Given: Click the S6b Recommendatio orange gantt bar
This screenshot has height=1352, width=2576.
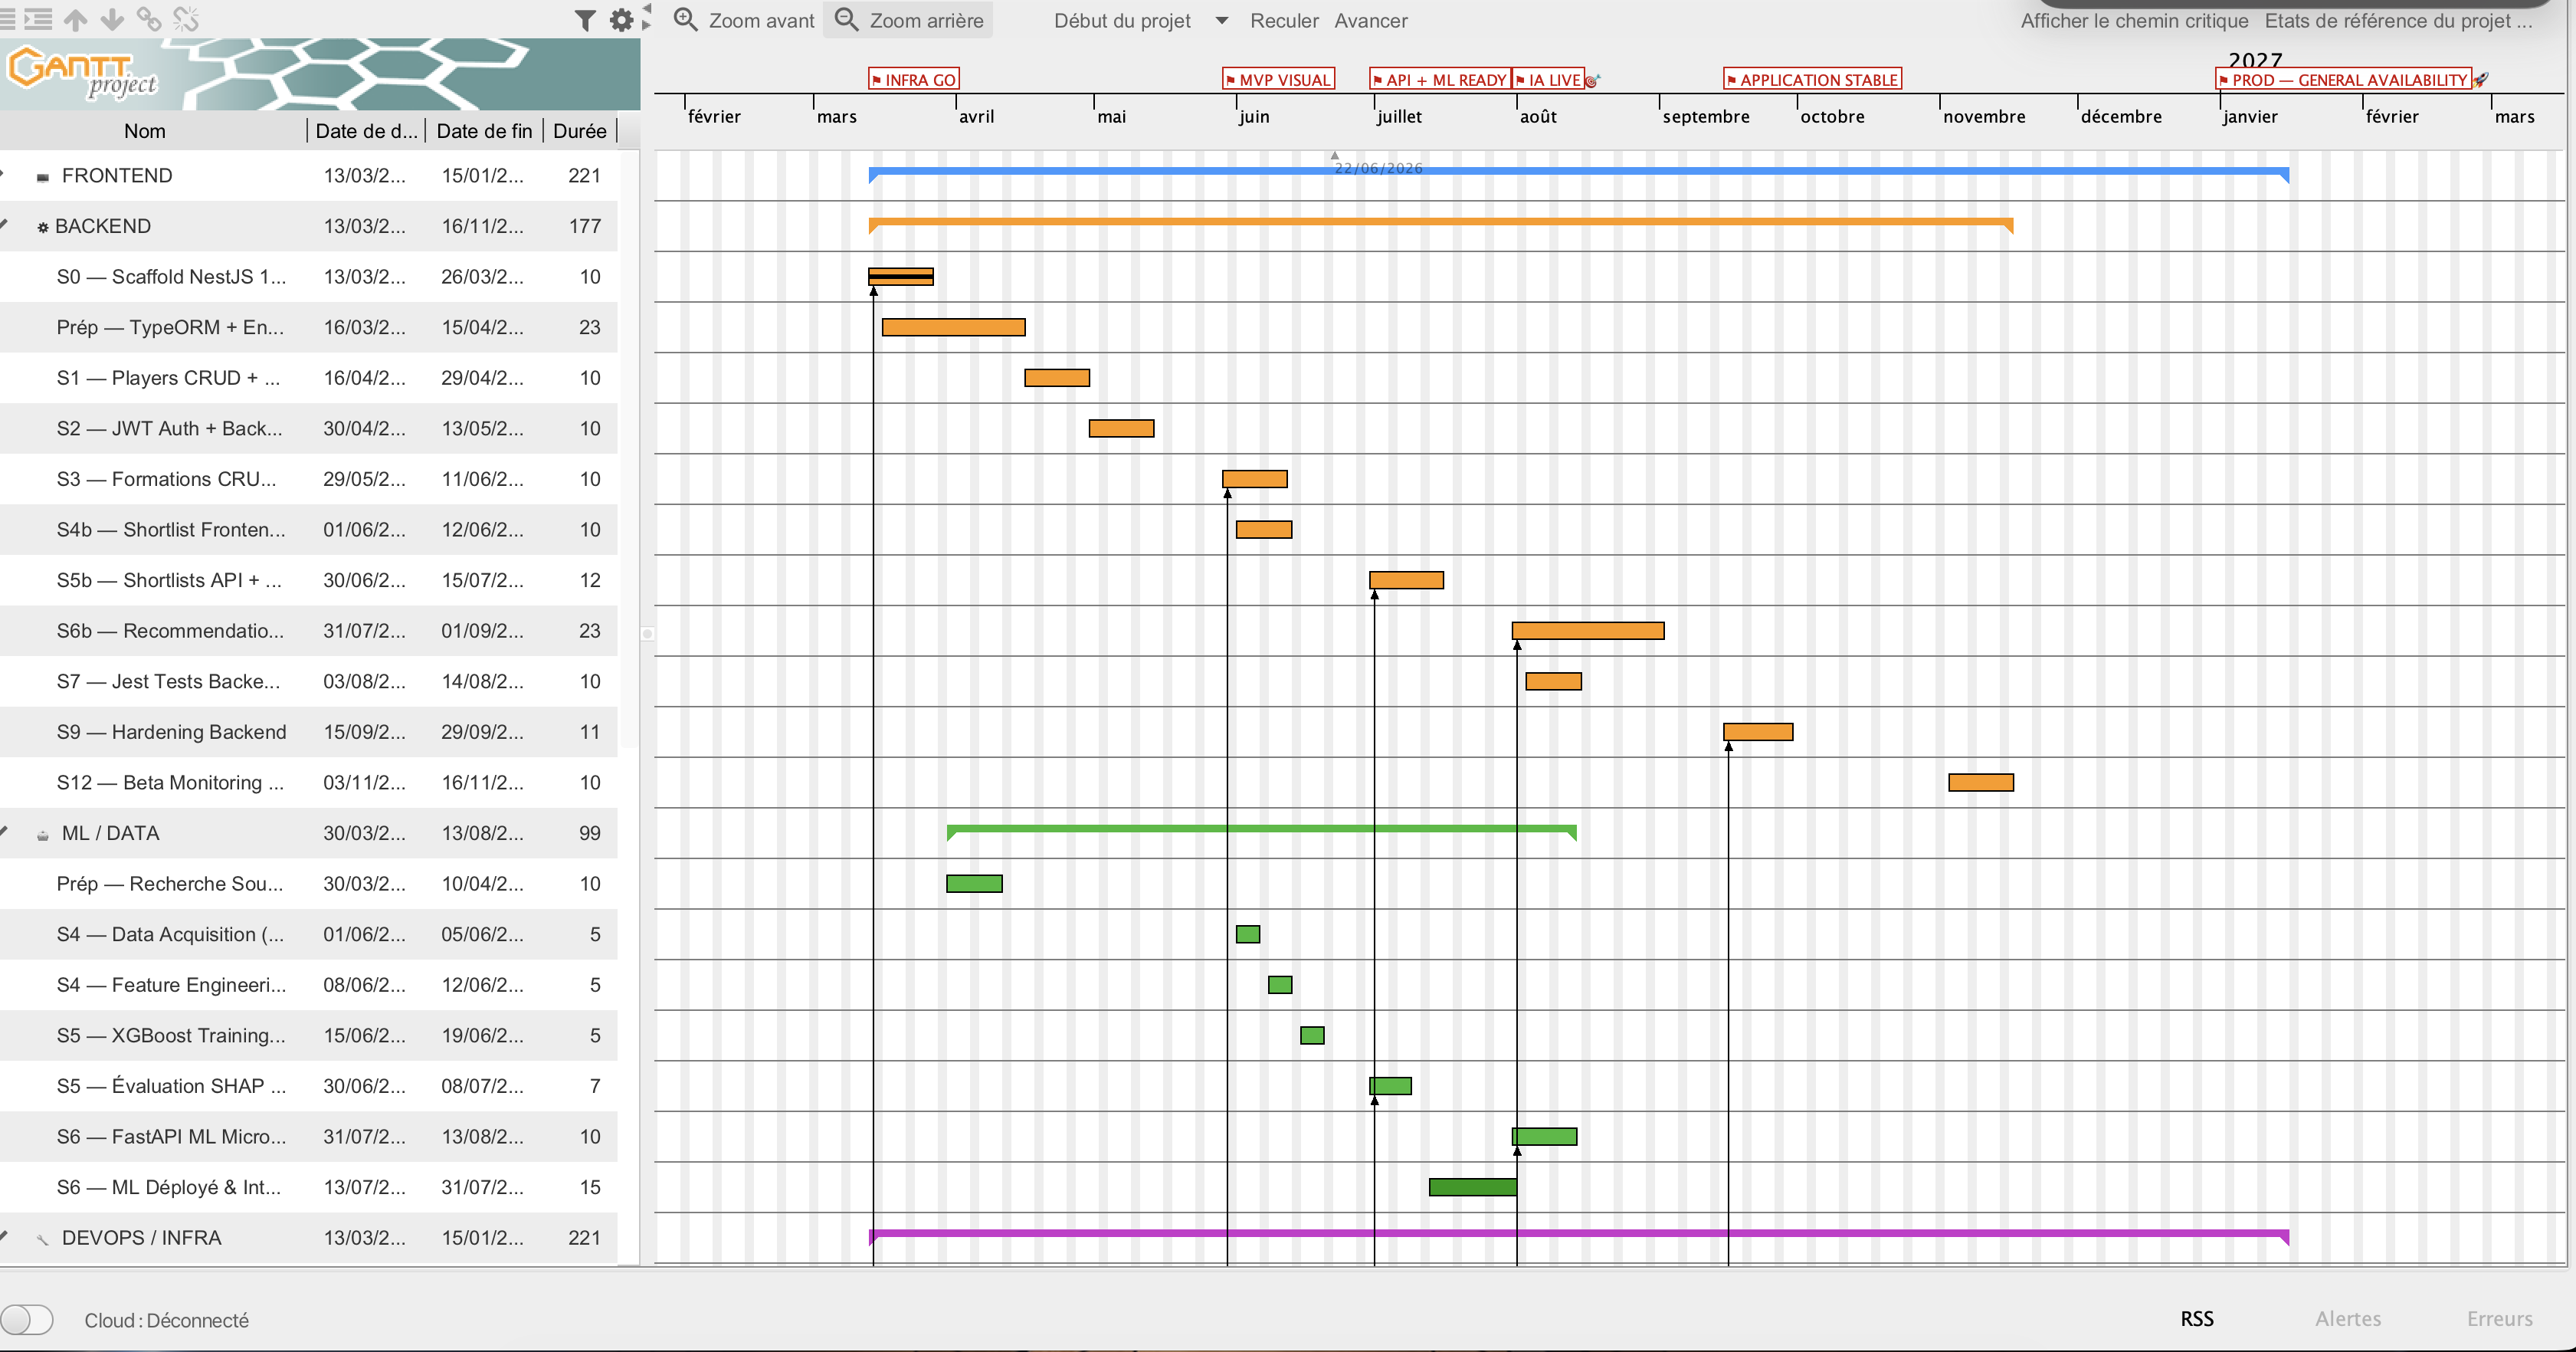Looking at the screenshot, I should 1588,631.
